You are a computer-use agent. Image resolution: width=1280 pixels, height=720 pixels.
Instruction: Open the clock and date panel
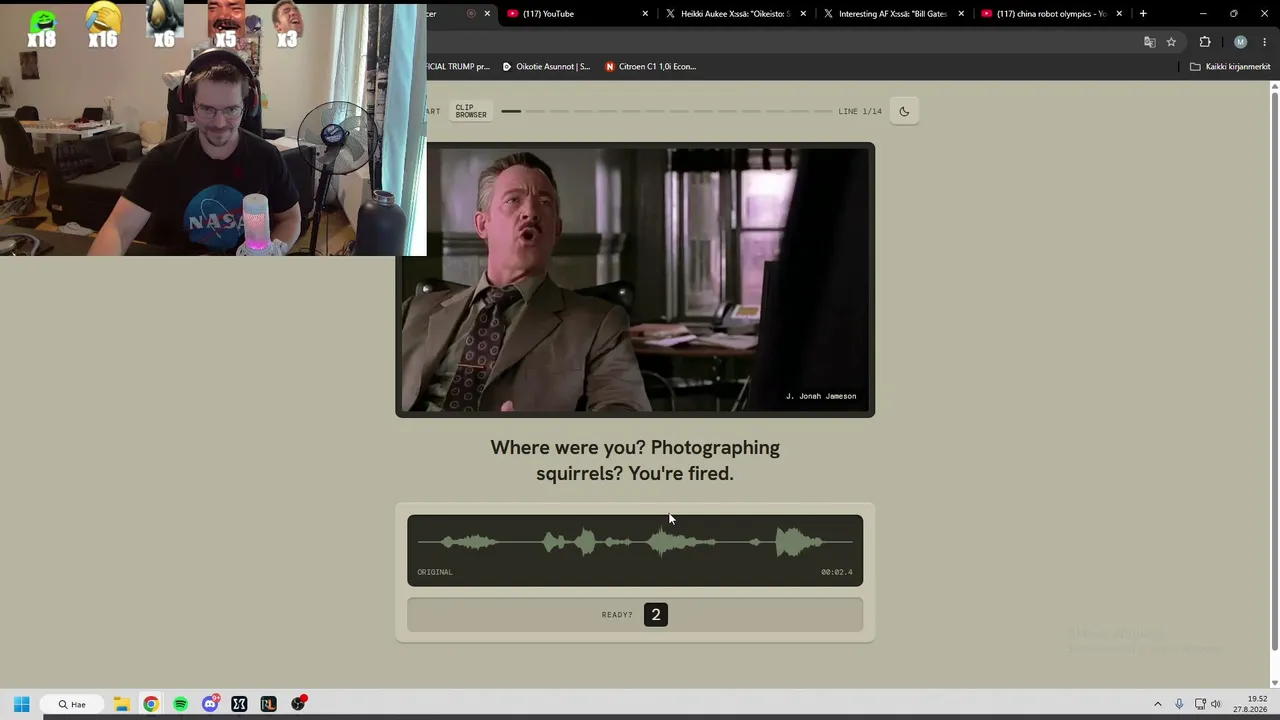1250,704
